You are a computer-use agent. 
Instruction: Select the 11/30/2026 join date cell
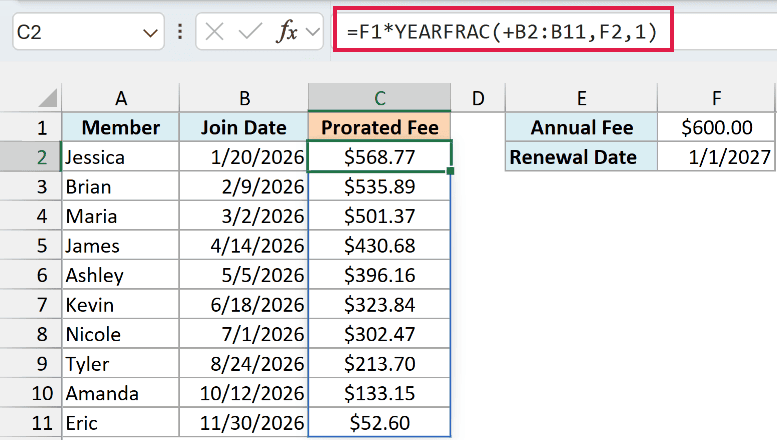(244, 423)
